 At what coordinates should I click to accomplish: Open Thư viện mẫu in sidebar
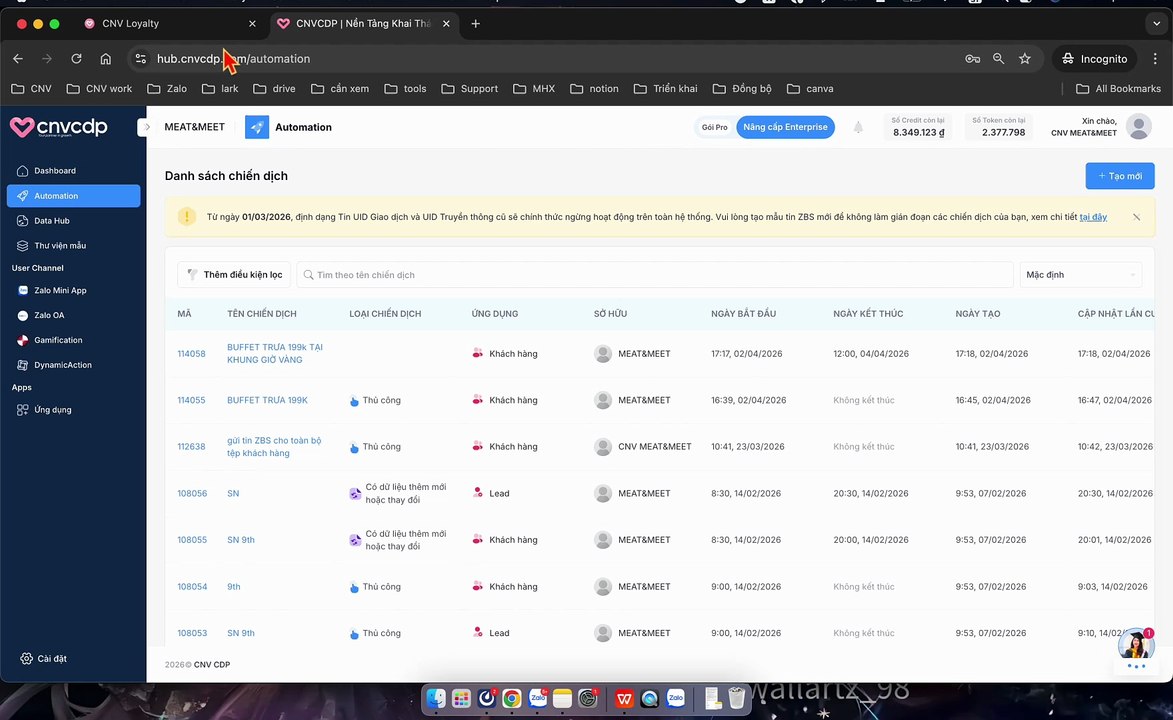pos(60,245)
